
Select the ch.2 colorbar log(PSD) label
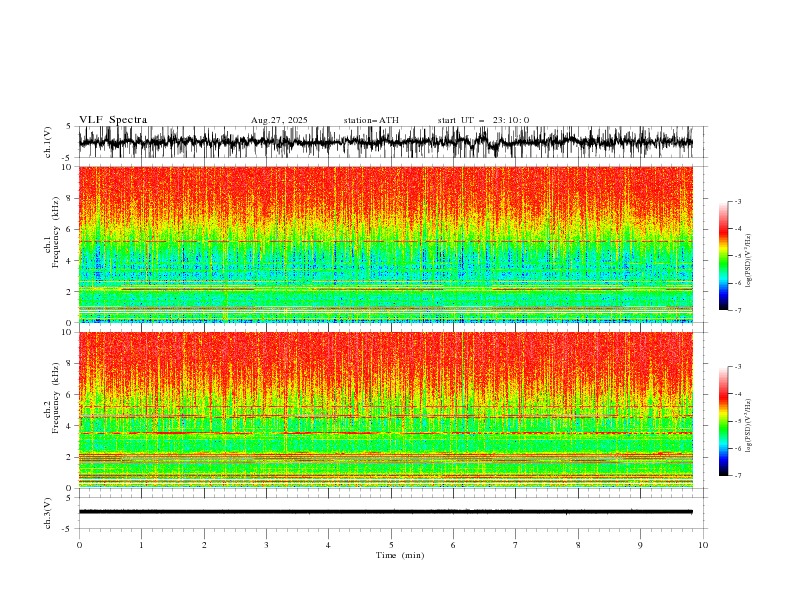click(x=748, y=425)
